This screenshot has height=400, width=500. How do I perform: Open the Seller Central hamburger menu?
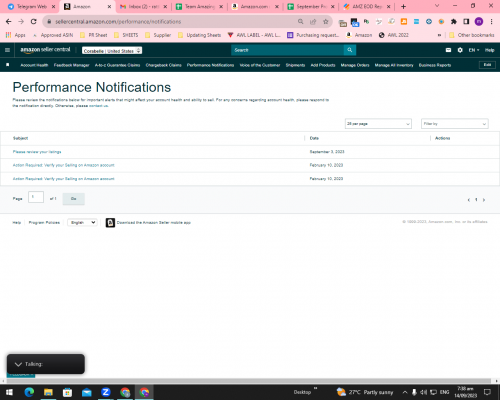tap(7, 50)
